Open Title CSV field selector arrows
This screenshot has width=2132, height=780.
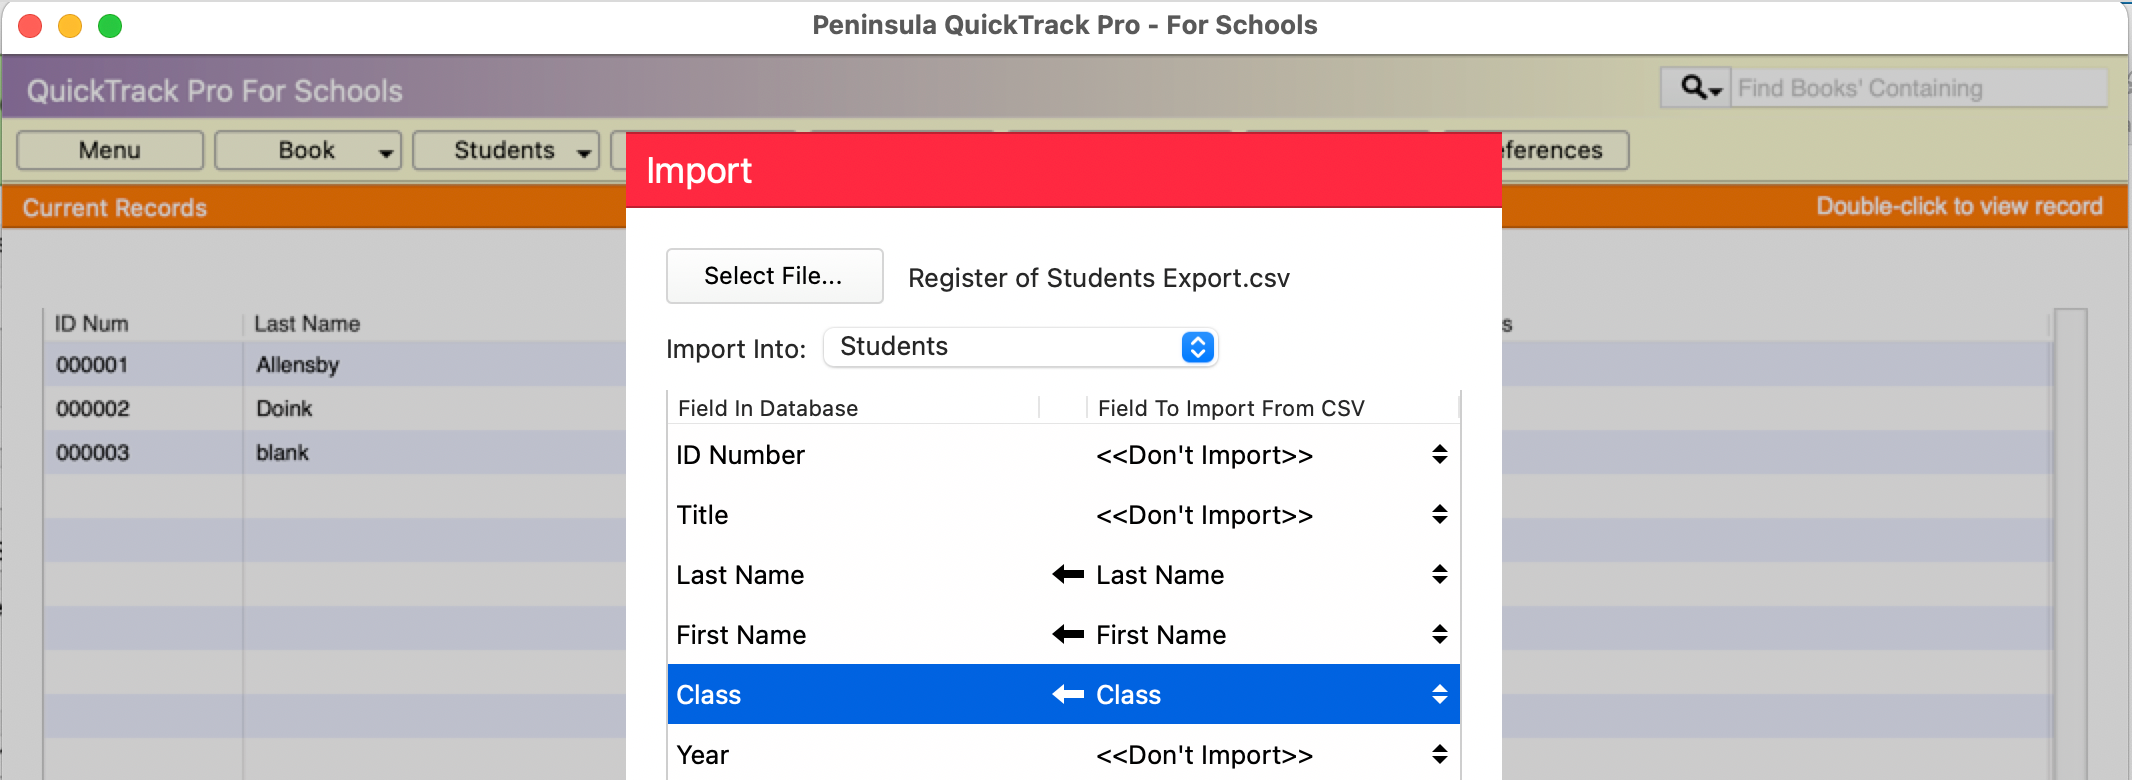(x=1439, y=514)
